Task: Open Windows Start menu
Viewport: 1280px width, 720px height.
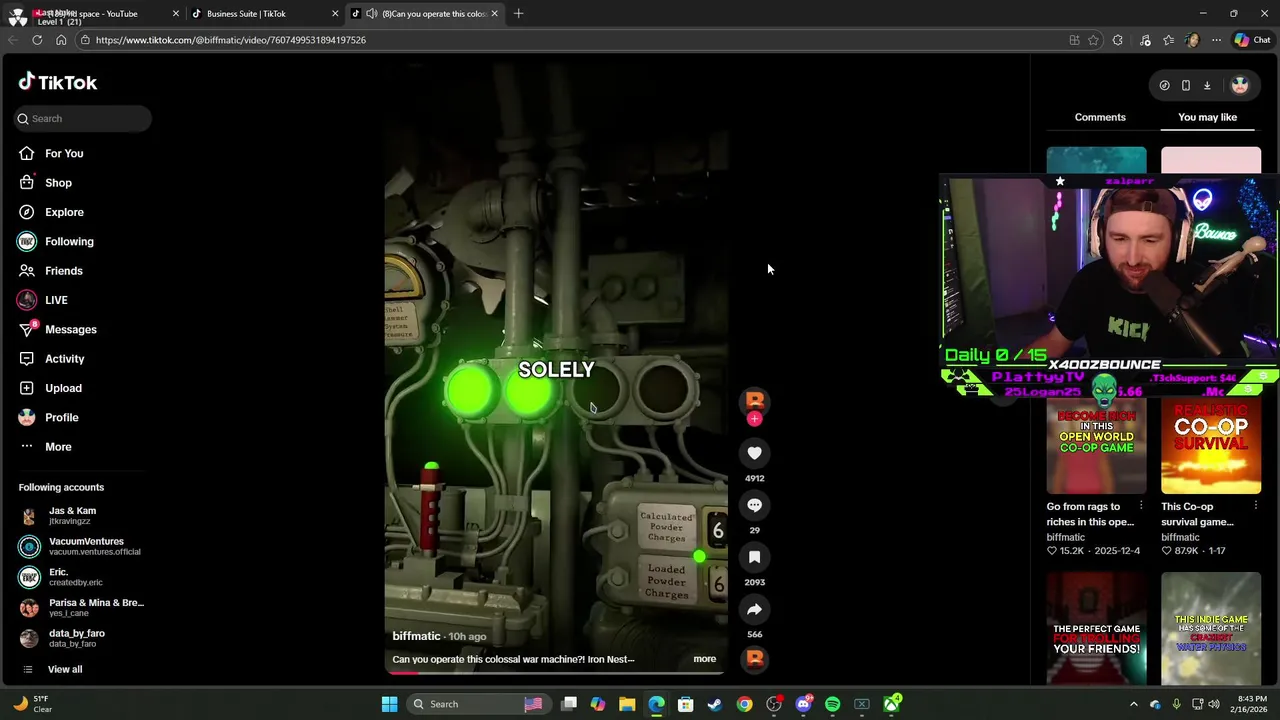Action: click(x=389, y=704)
